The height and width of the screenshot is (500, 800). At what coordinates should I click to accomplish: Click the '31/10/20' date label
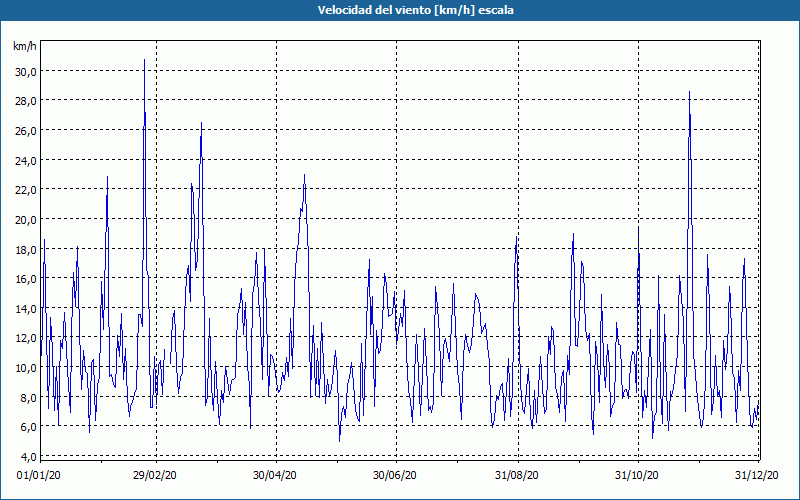(x=637, y=475)
